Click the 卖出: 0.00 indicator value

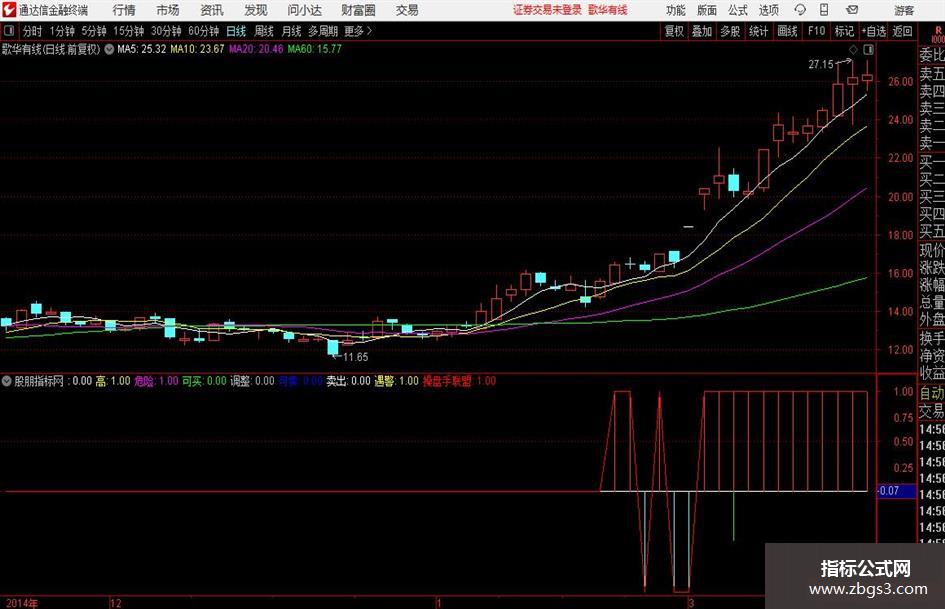pos(348,381)
